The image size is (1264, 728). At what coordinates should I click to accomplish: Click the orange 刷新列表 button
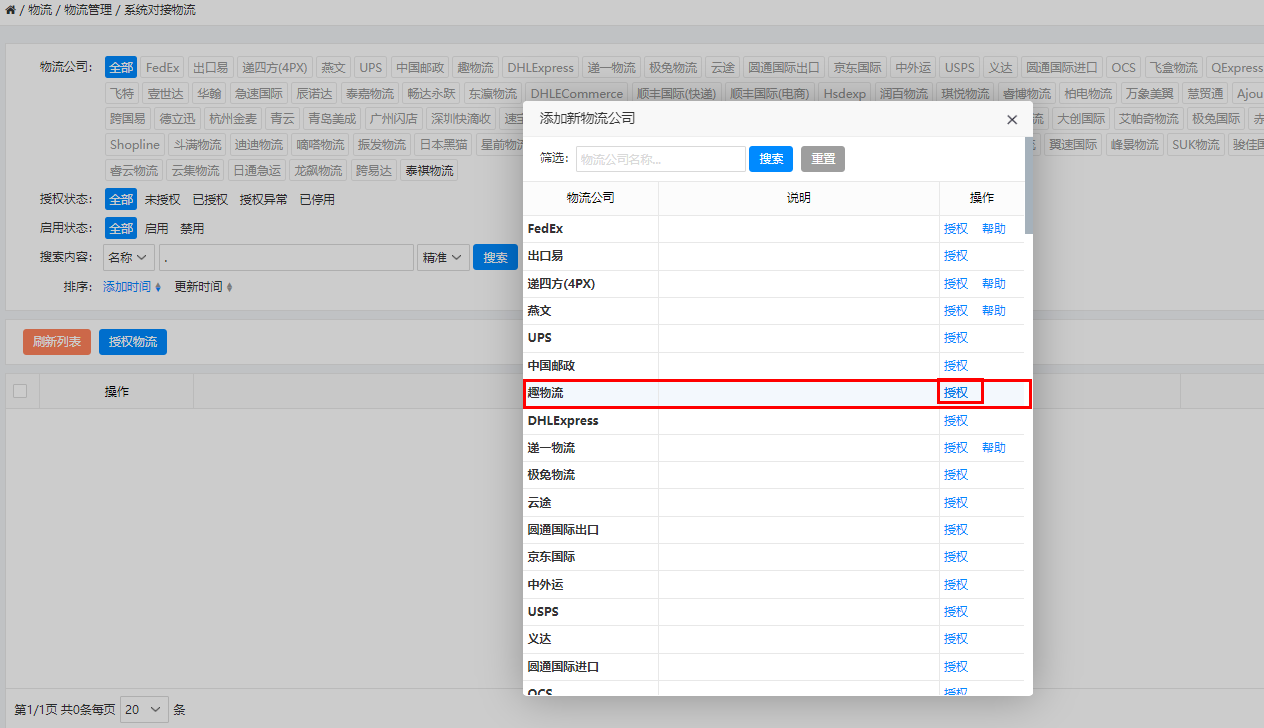pos(57,342)
